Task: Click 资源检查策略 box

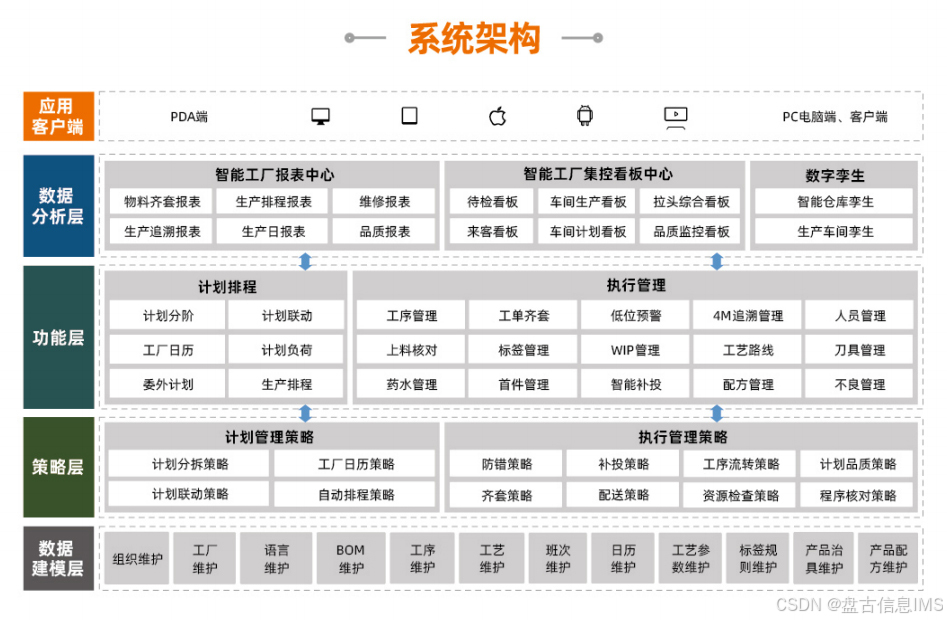Action: [740, 496]
